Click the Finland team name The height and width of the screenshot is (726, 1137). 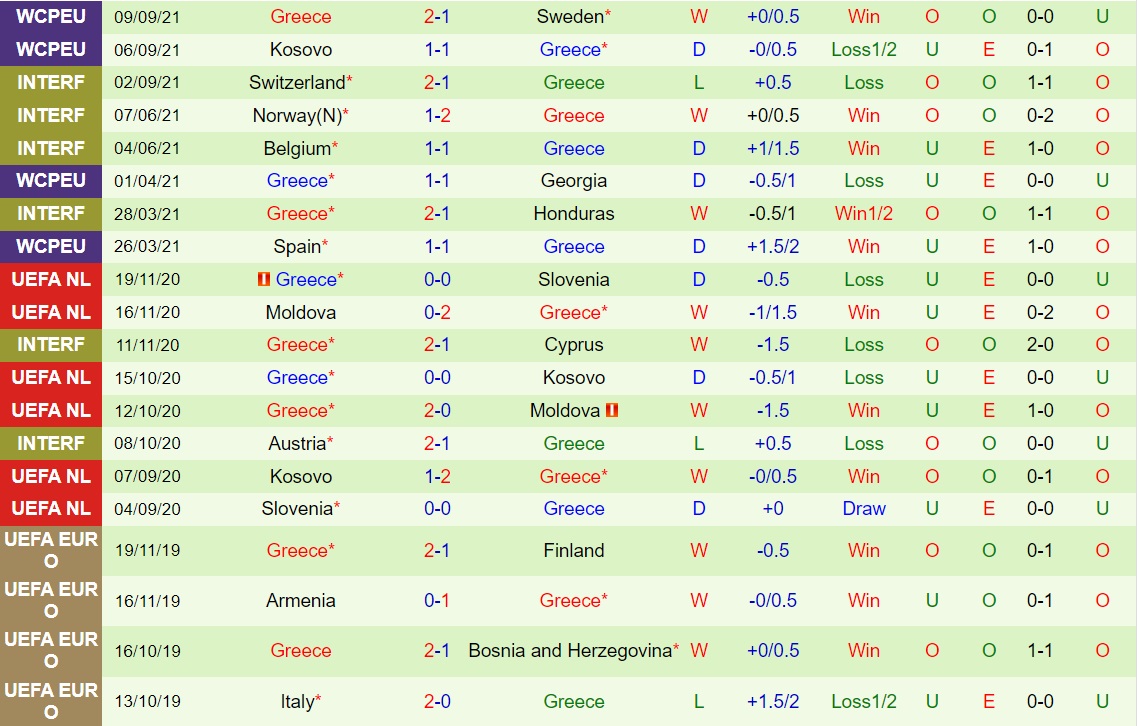pyautogui.click(x=574, y=550)
